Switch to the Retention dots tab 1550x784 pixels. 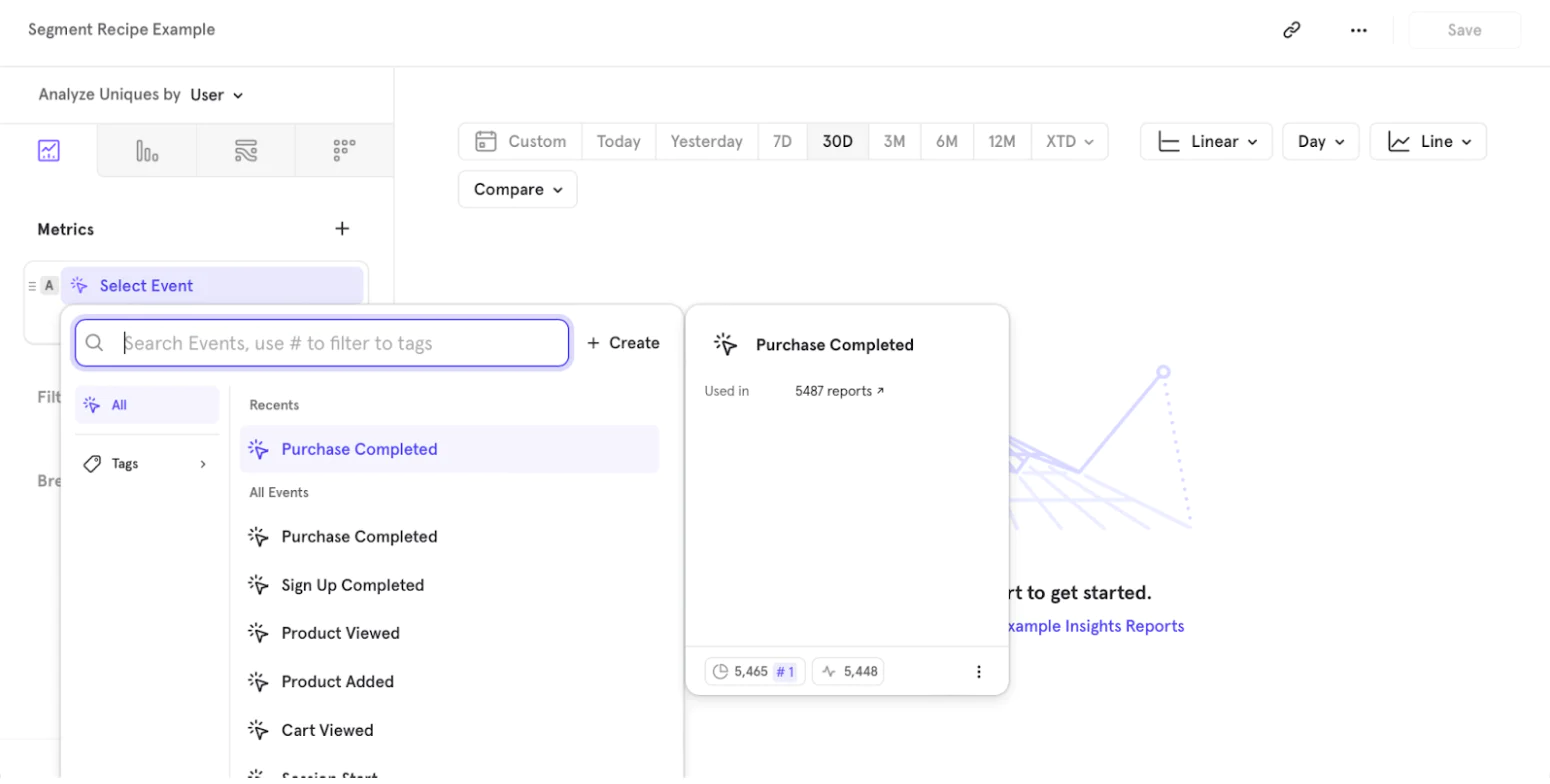click(x=344, y=151)
